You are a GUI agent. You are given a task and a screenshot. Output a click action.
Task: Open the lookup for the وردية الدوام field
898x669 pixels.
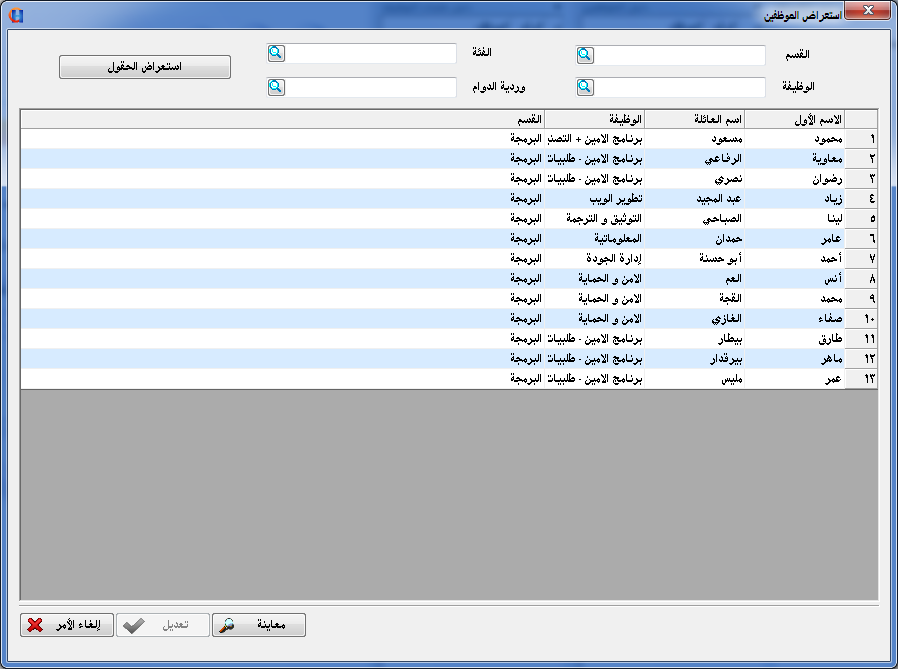tap(276, 88)
